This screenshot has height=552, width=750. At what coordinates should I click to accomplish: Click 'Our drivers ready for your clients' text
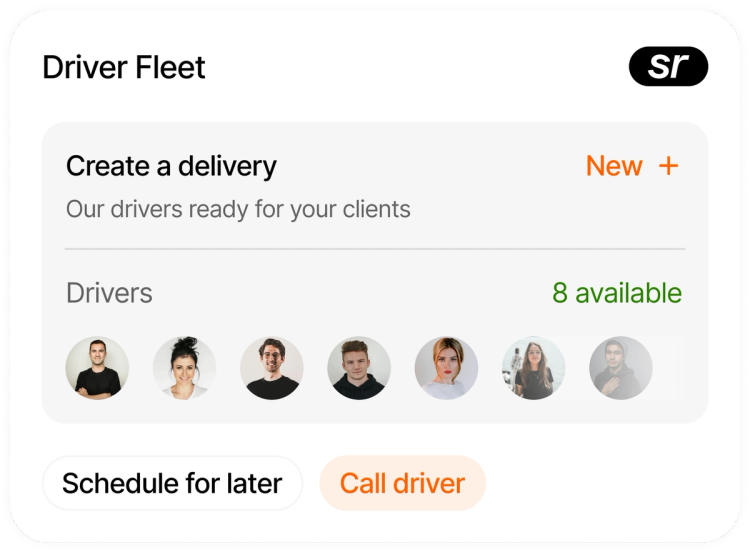click(238, 209)
